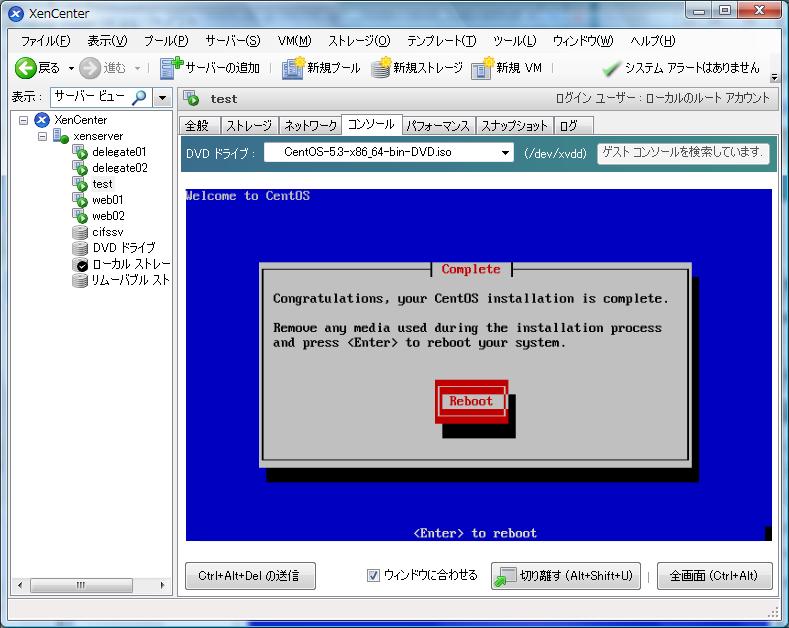
Task: Click the 切り離す (Alt+Shift+U) button
Action: point(566,576)
